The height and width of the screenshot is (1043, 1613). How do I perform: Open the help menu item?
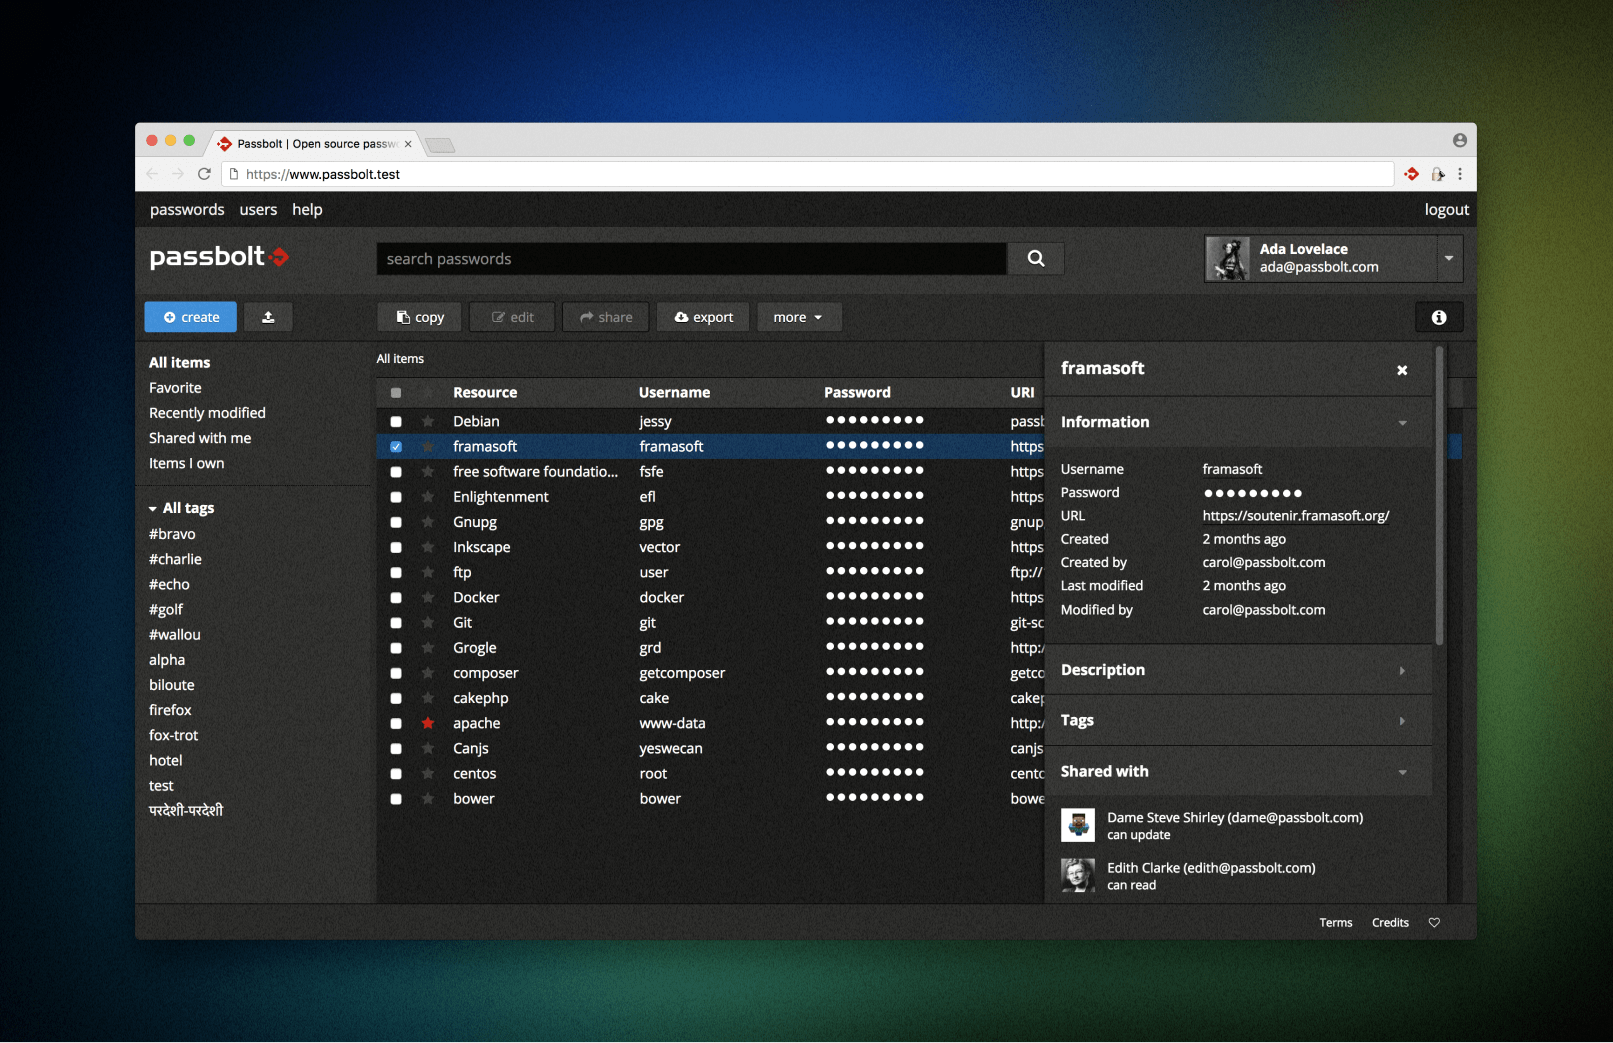click(x=307, y=209)
